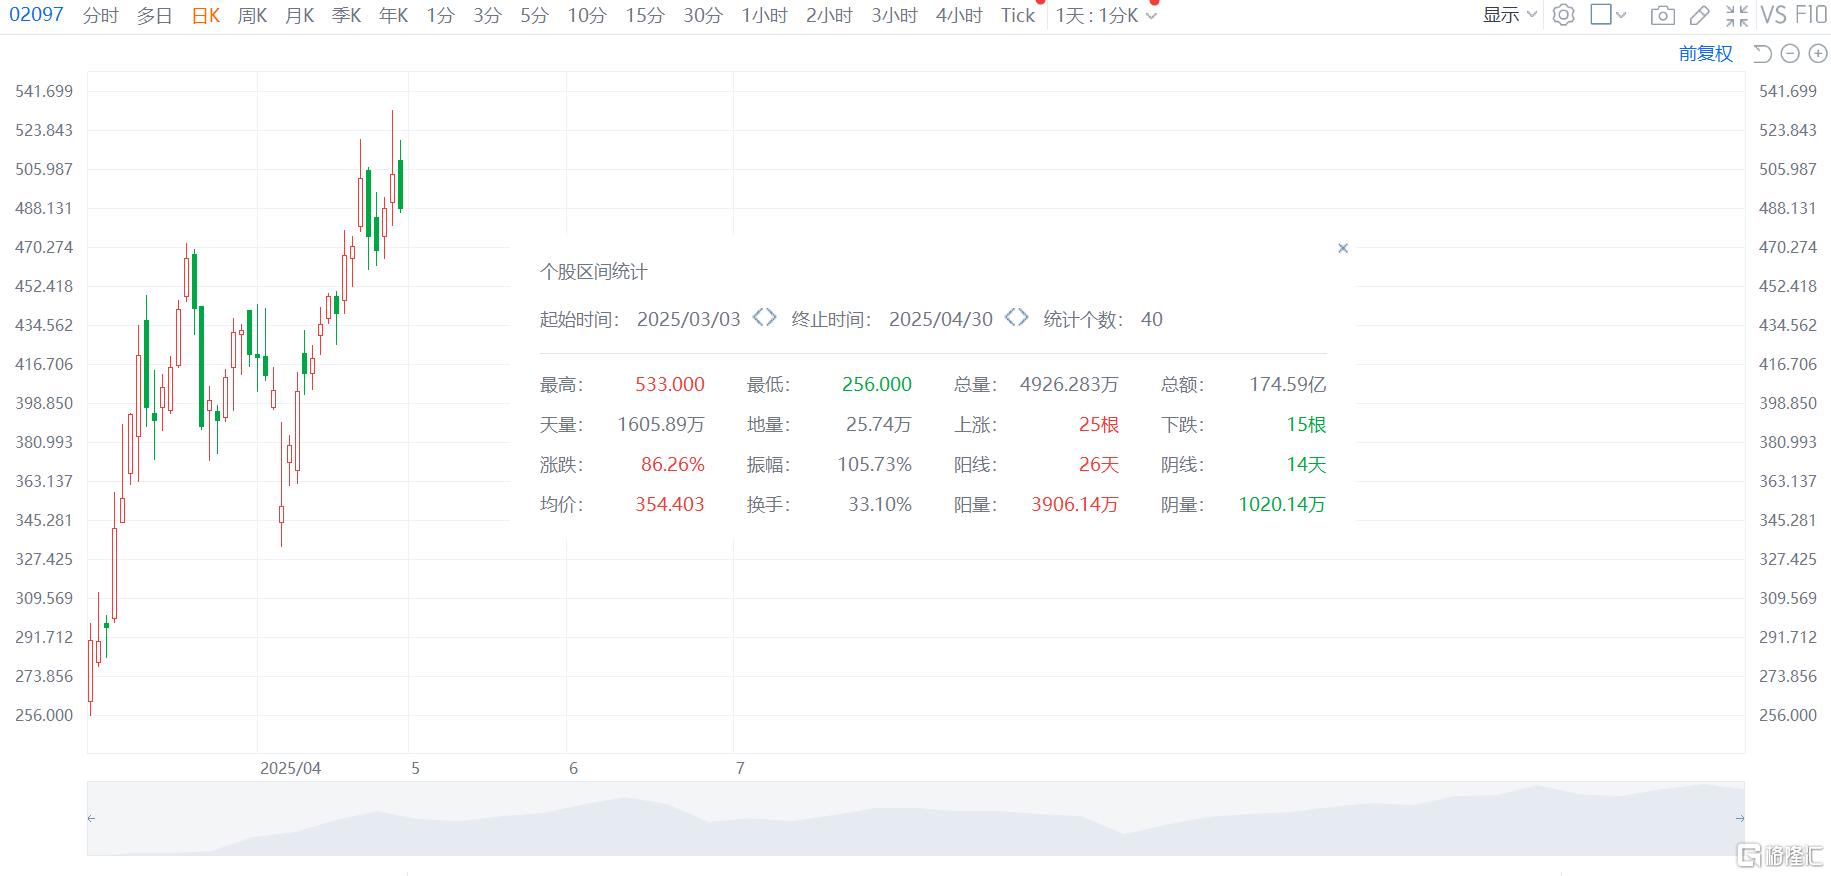The height and width of the screenshot is (876, 1831).
Task: Click the 振幅 value 105.73%
Action: pos(875,464)
